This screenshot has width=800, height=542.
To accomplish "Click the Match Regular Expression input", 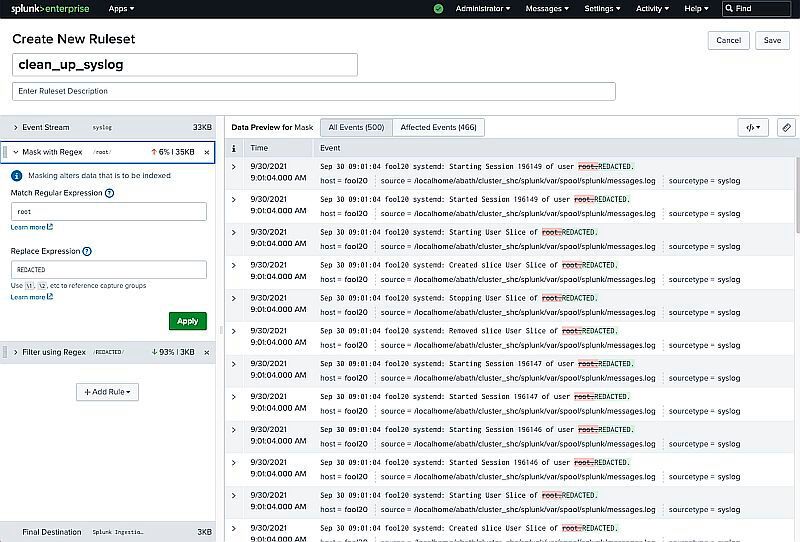I will pyautogui.click(x=109, y=212).
